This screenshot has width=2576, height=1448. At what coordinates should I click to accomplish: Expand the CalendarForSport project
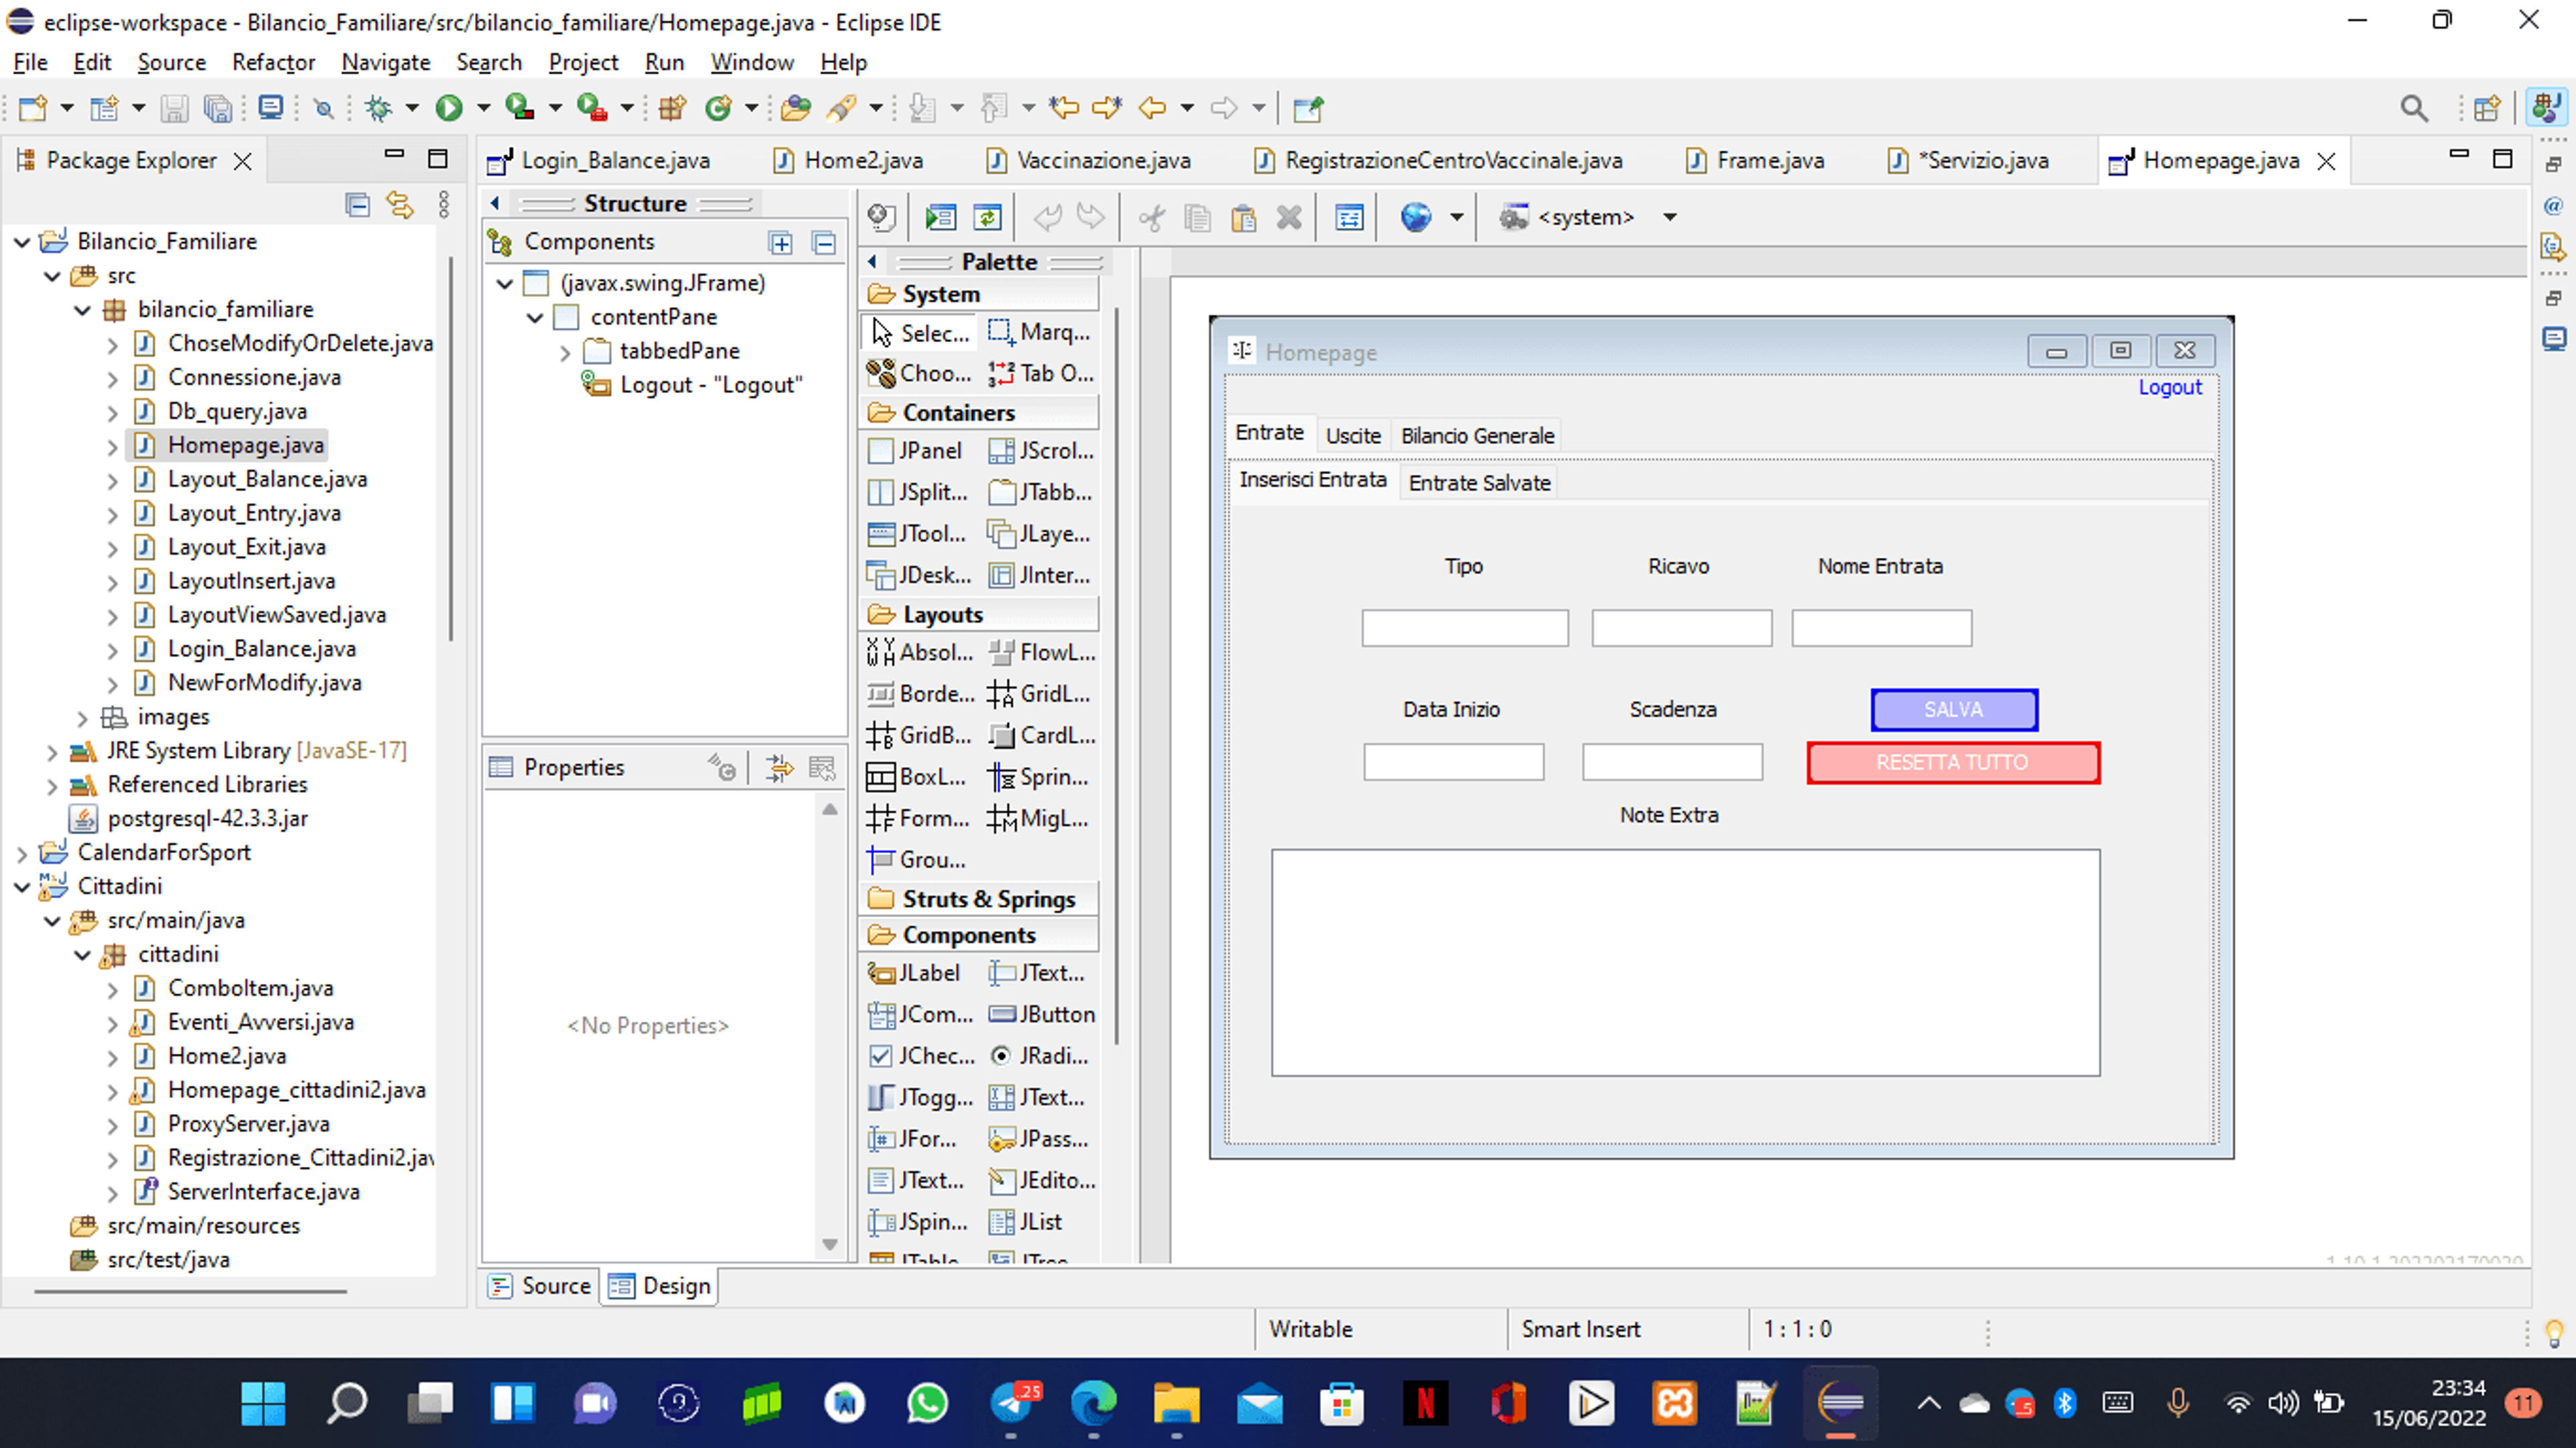pyautogui.click(x=22, y=853)
